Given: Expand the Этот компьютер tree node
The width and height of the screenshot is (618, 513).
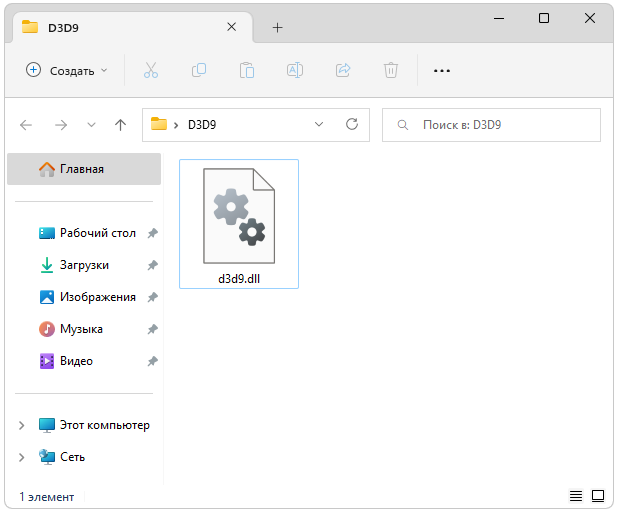Looking at the screenshot, I should point(22,425).
